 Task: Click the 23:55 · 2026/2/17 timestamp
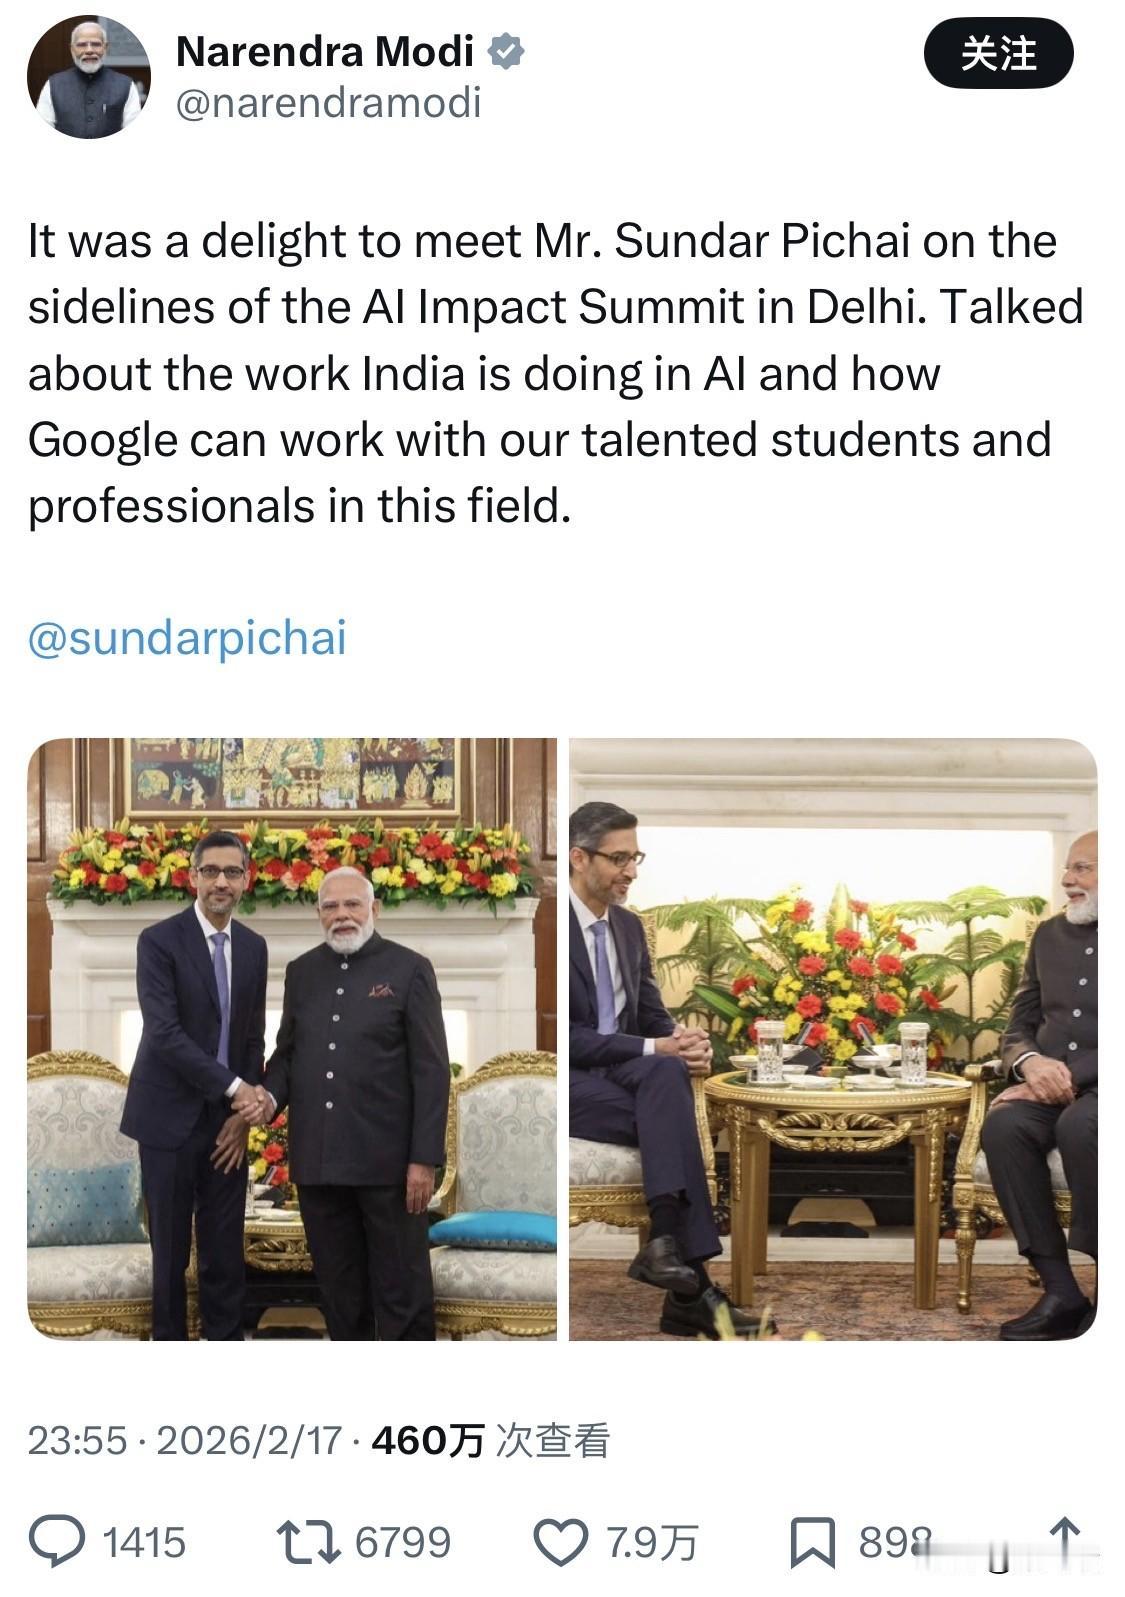pos(185,1440)
